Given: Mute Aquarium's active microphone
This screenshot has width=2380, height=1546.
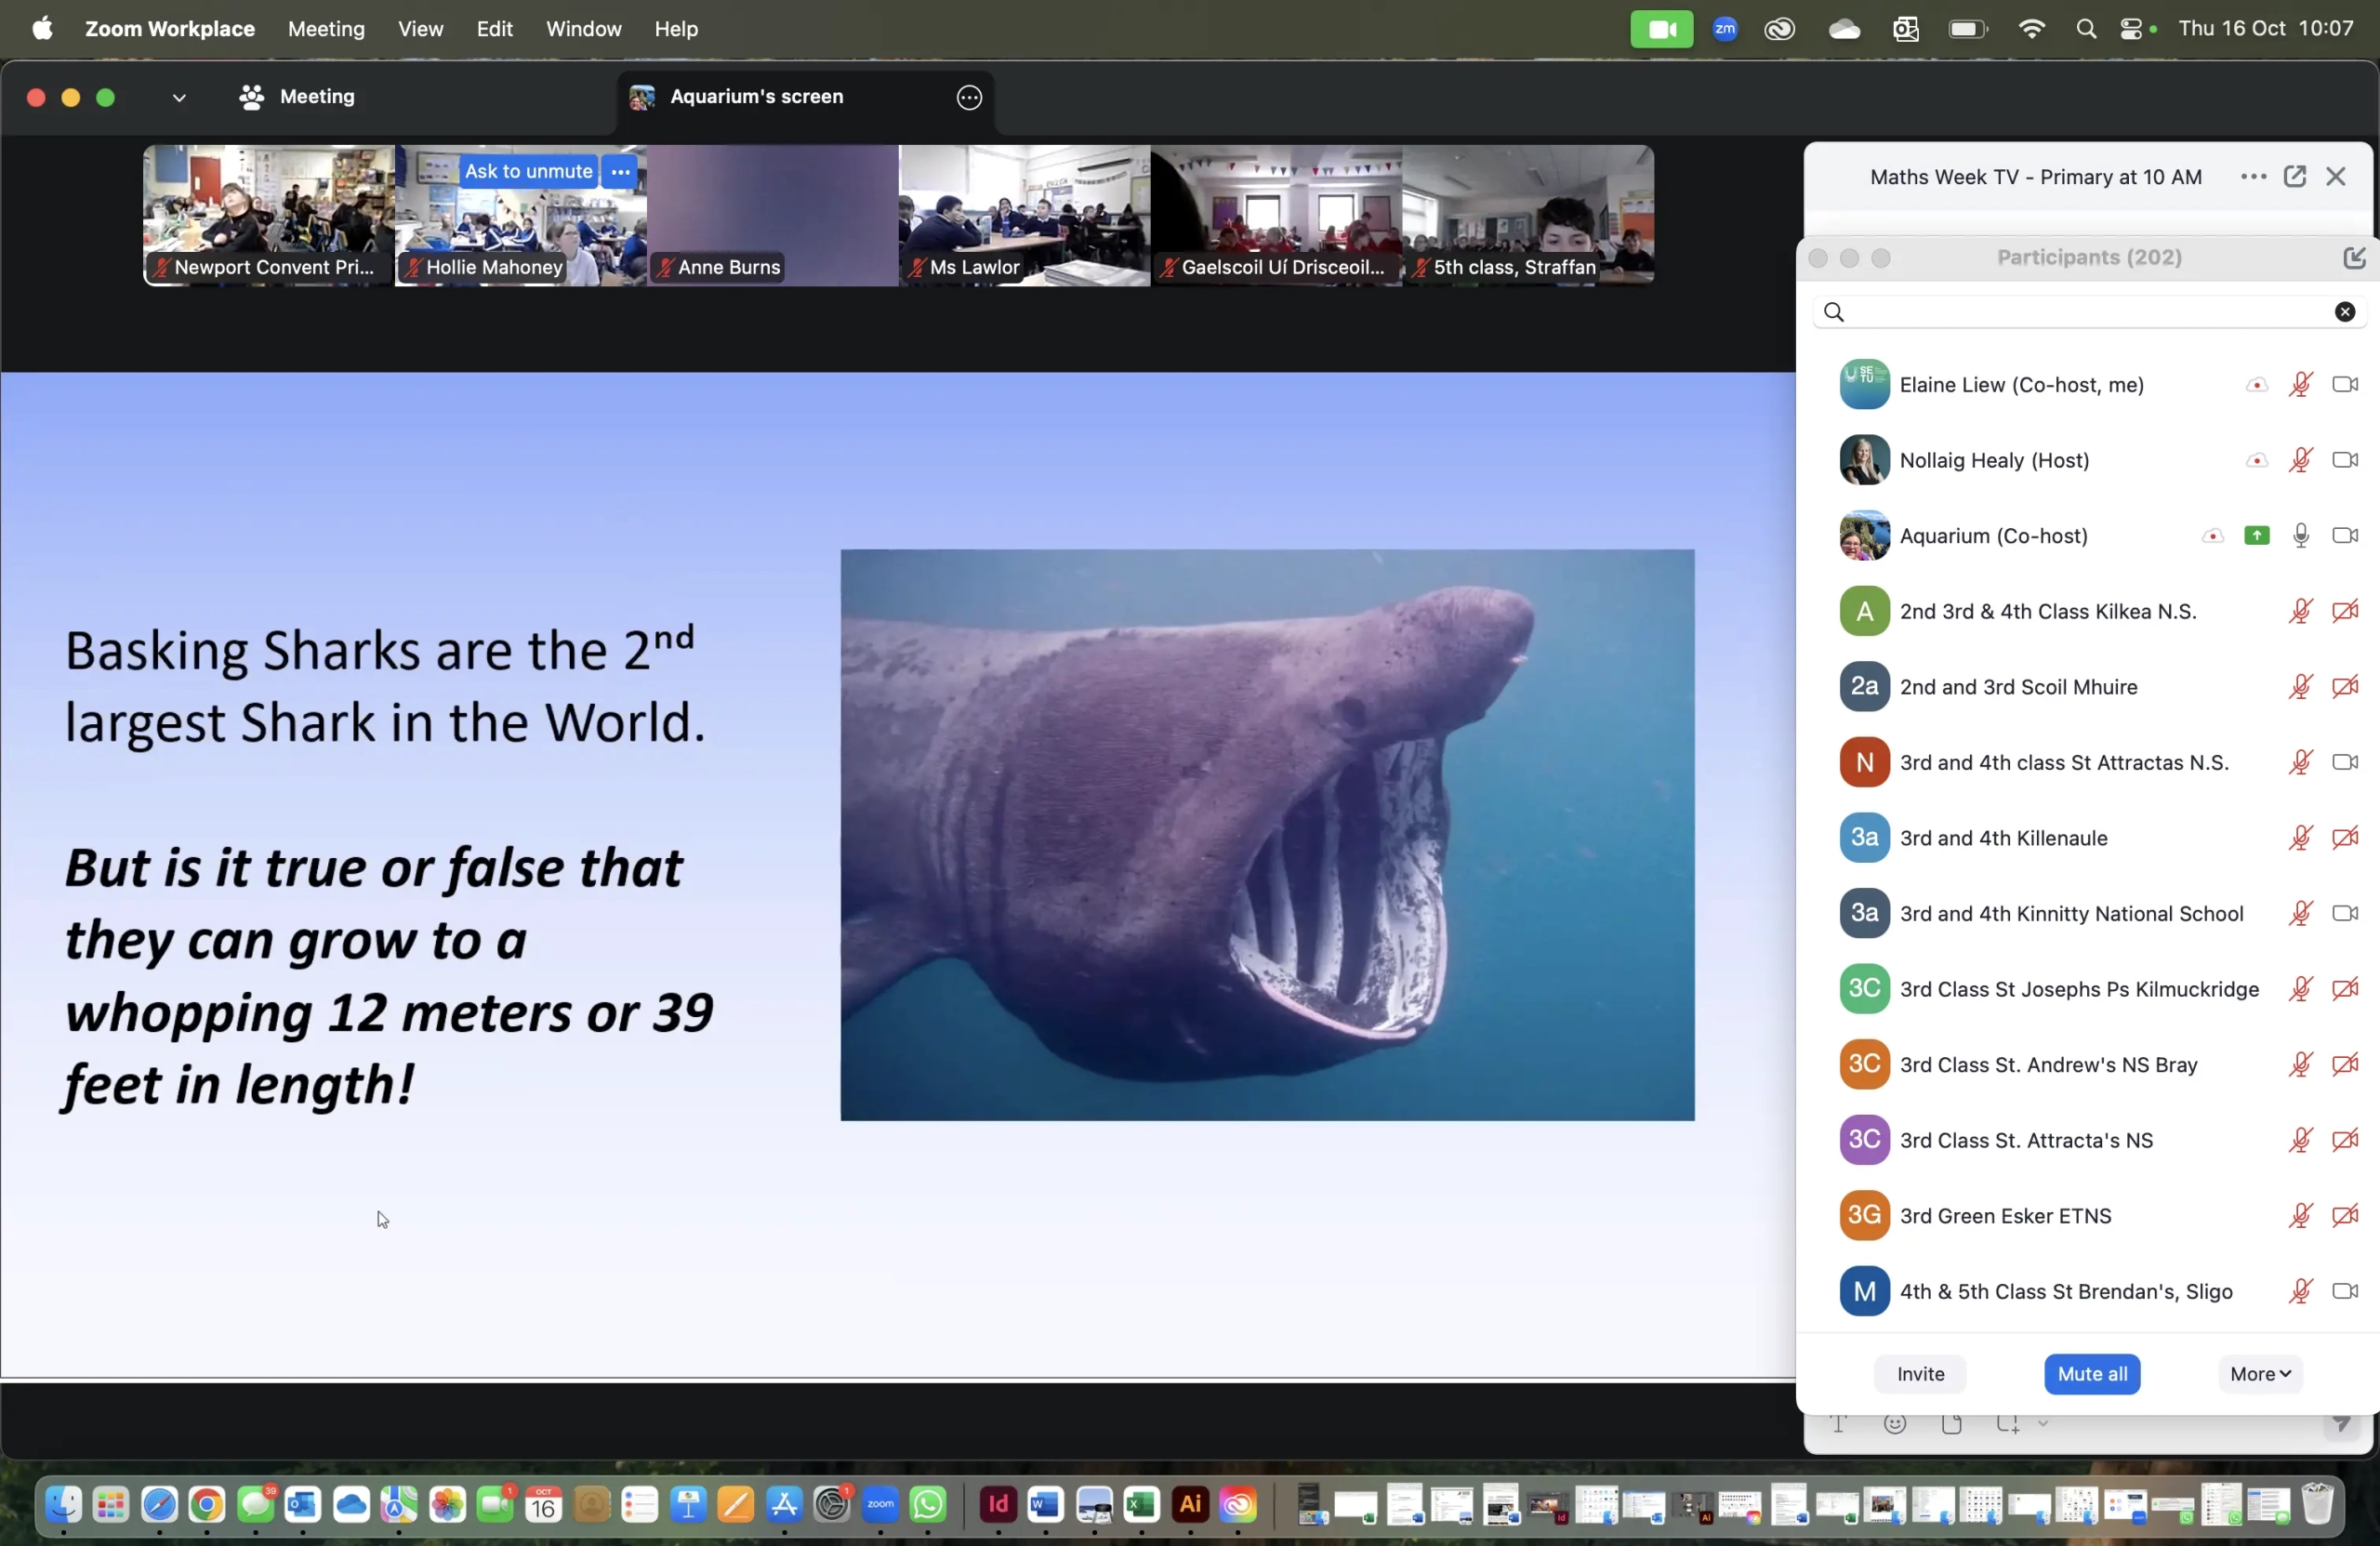Looking at the screenshot, I should (2302, 536).
